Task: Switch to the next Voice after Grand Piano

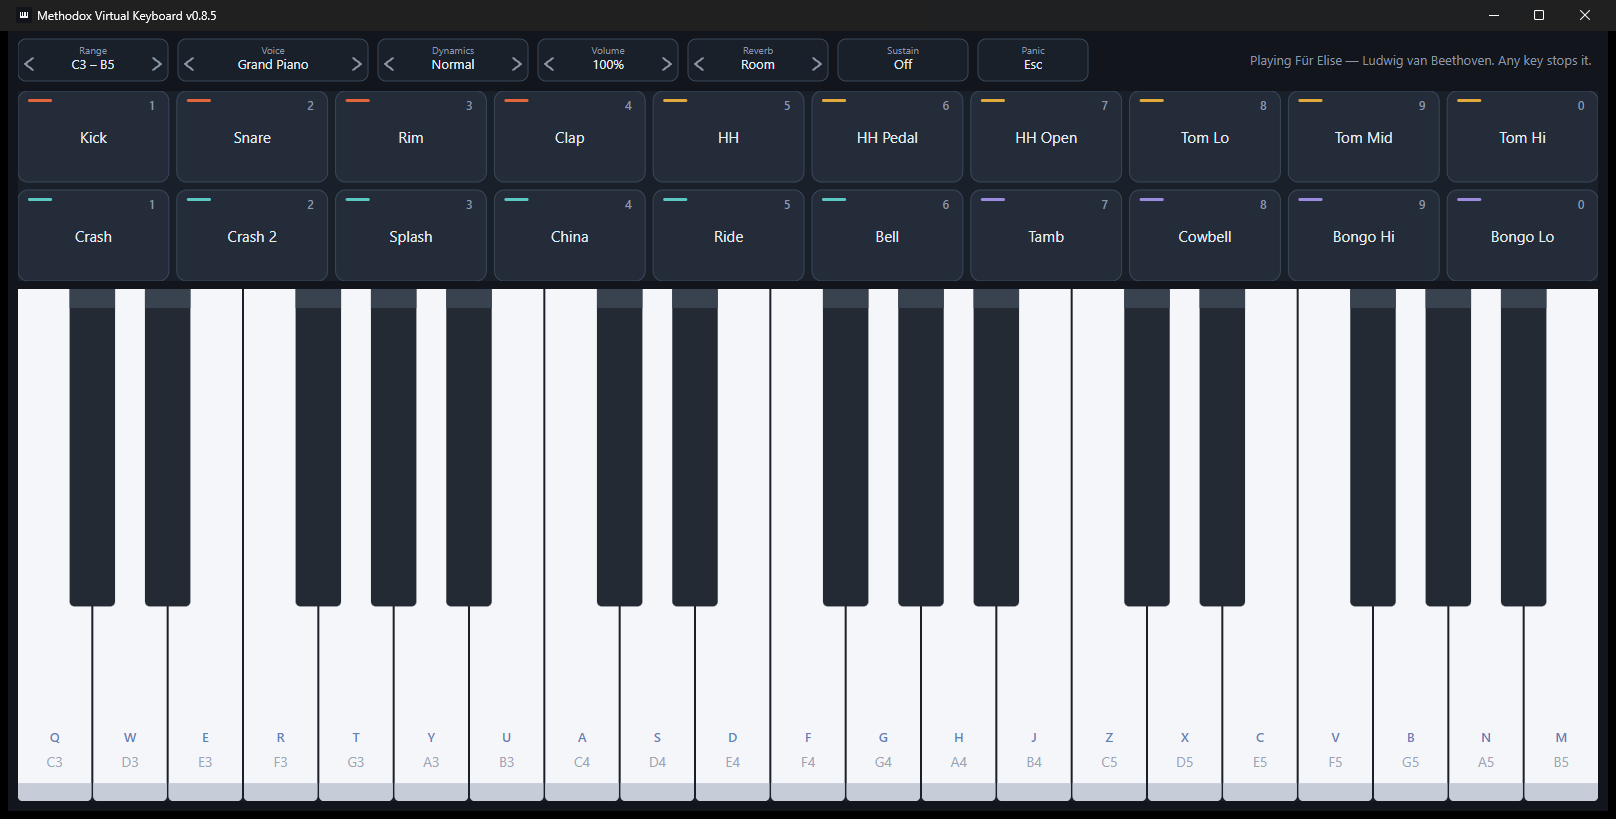Action: (x=356, y=64)
